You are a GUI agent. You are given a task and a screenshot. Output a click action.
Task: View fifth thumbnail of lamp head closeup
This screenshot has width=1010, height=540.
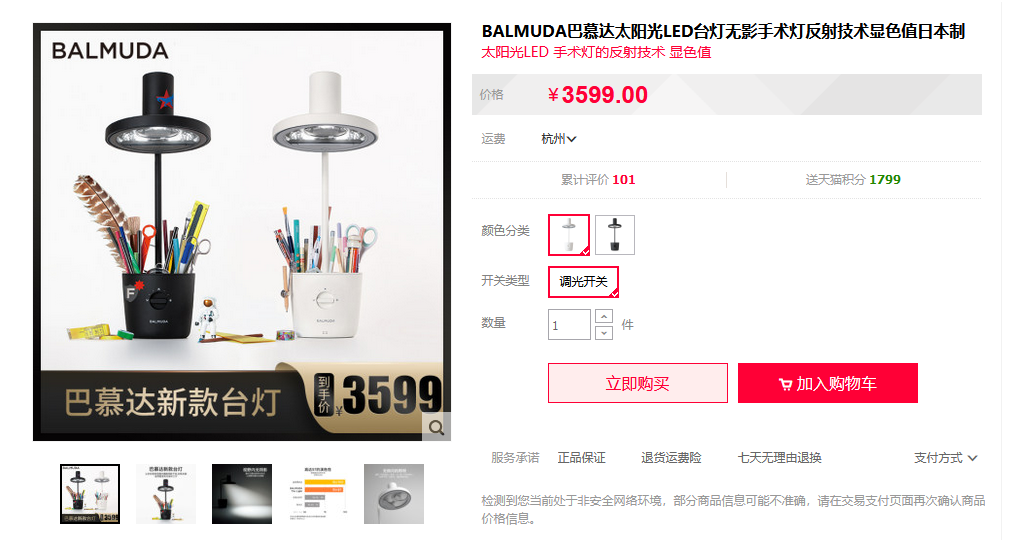click(394, 494)
